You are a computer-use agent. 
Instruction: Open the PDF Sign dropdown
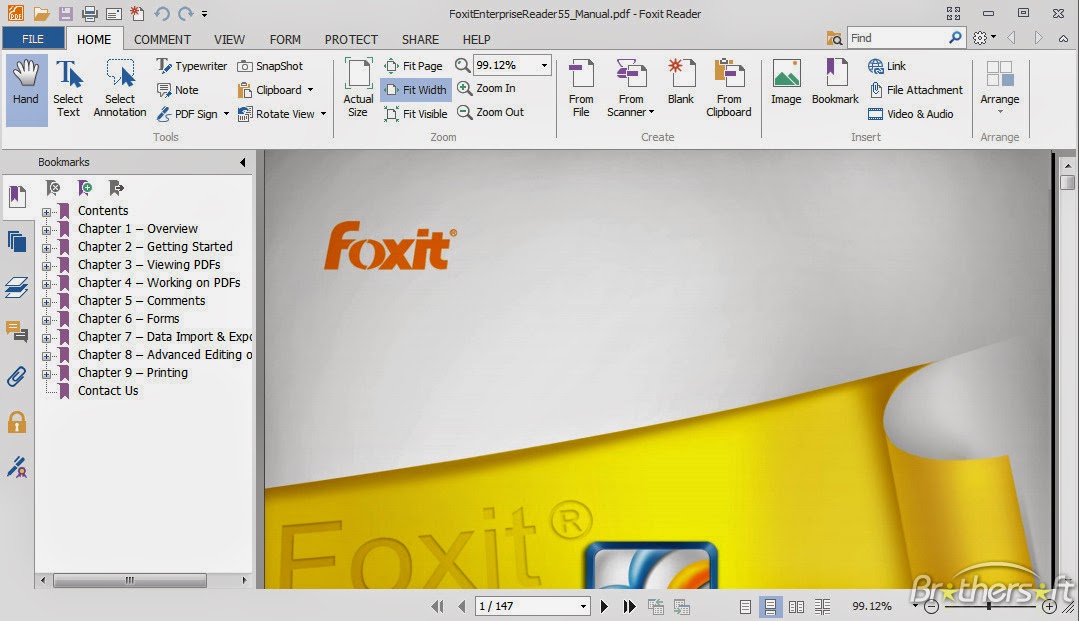(226, 114)
